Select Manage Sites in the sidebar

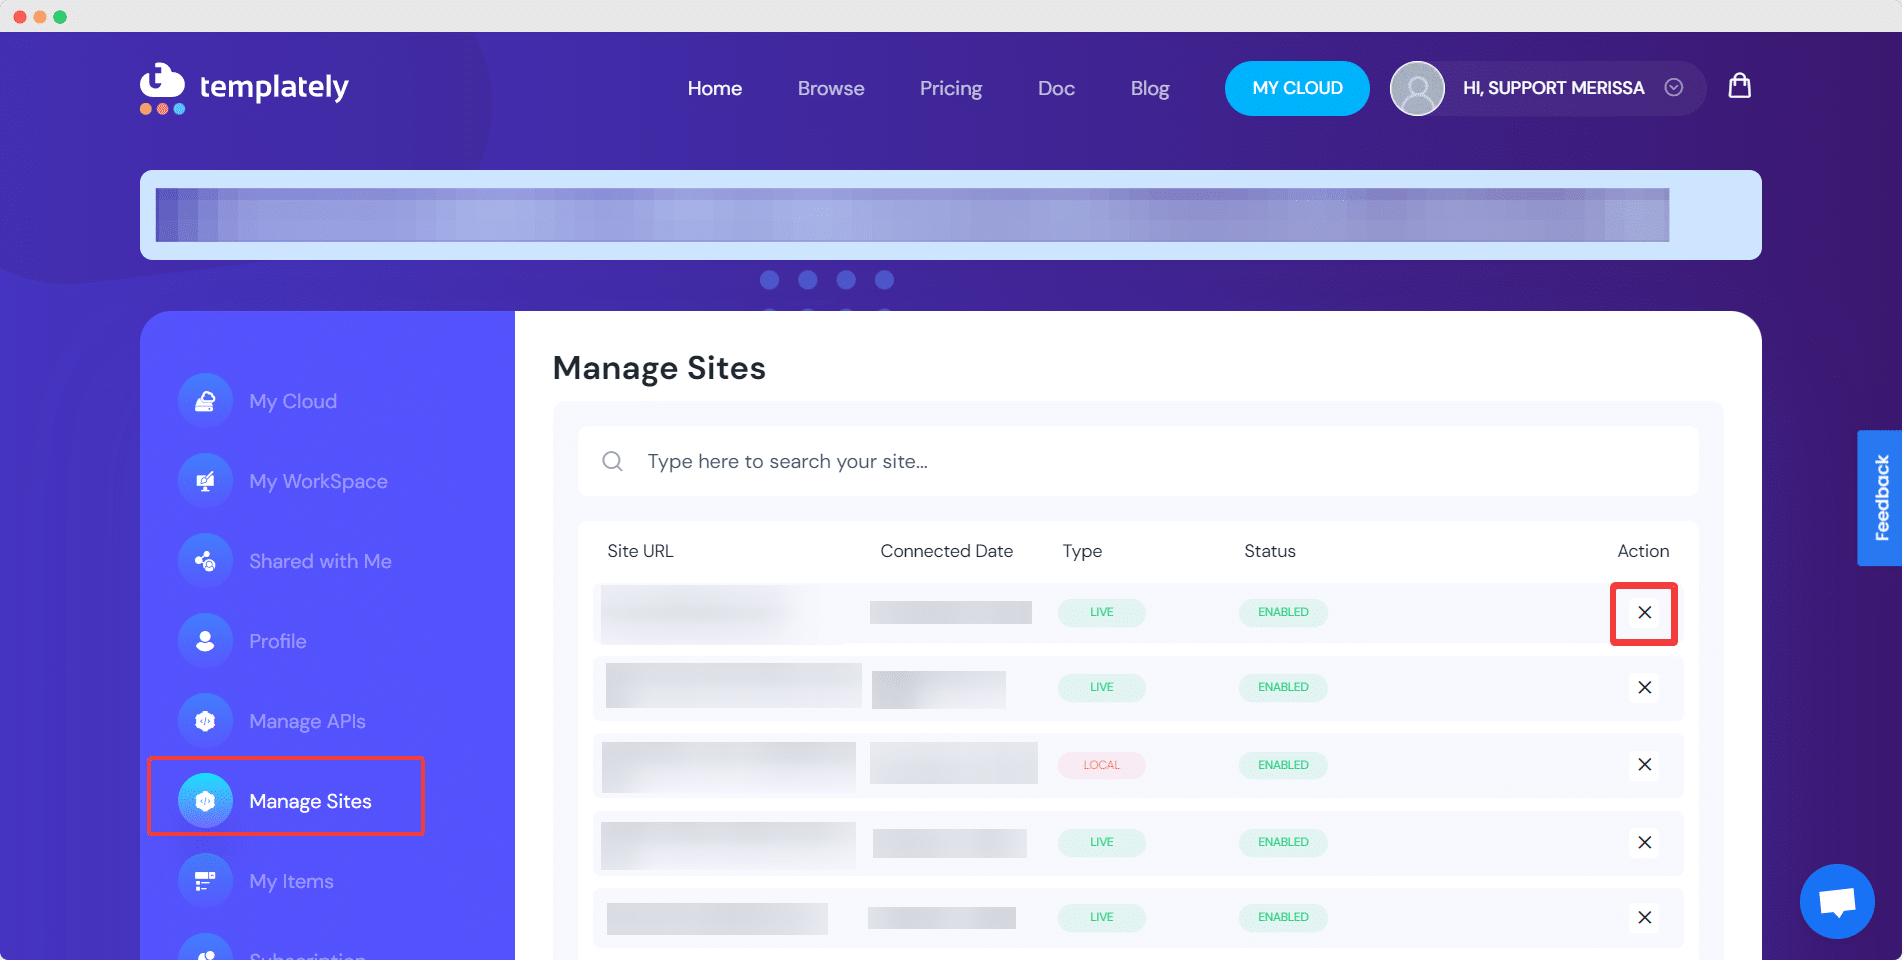310,801
